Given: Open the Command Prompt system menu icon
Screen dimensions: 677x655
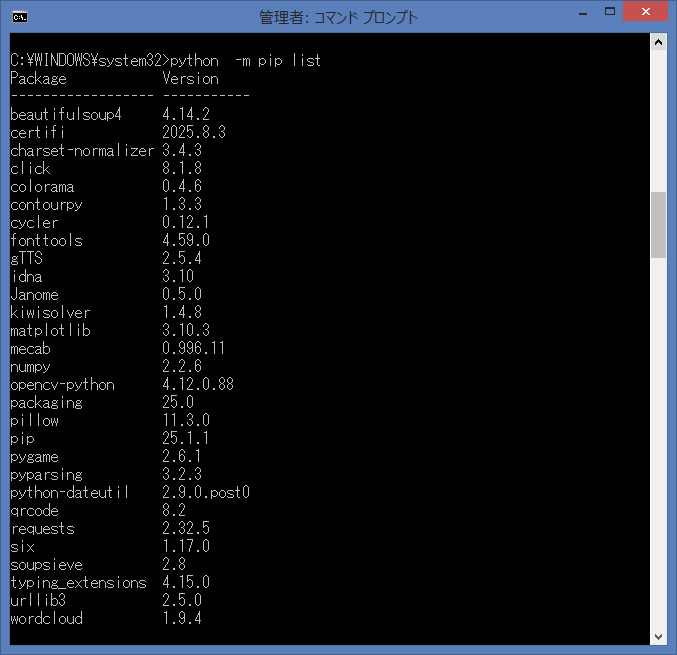Looking at the screenshot, I should point(19,16).
